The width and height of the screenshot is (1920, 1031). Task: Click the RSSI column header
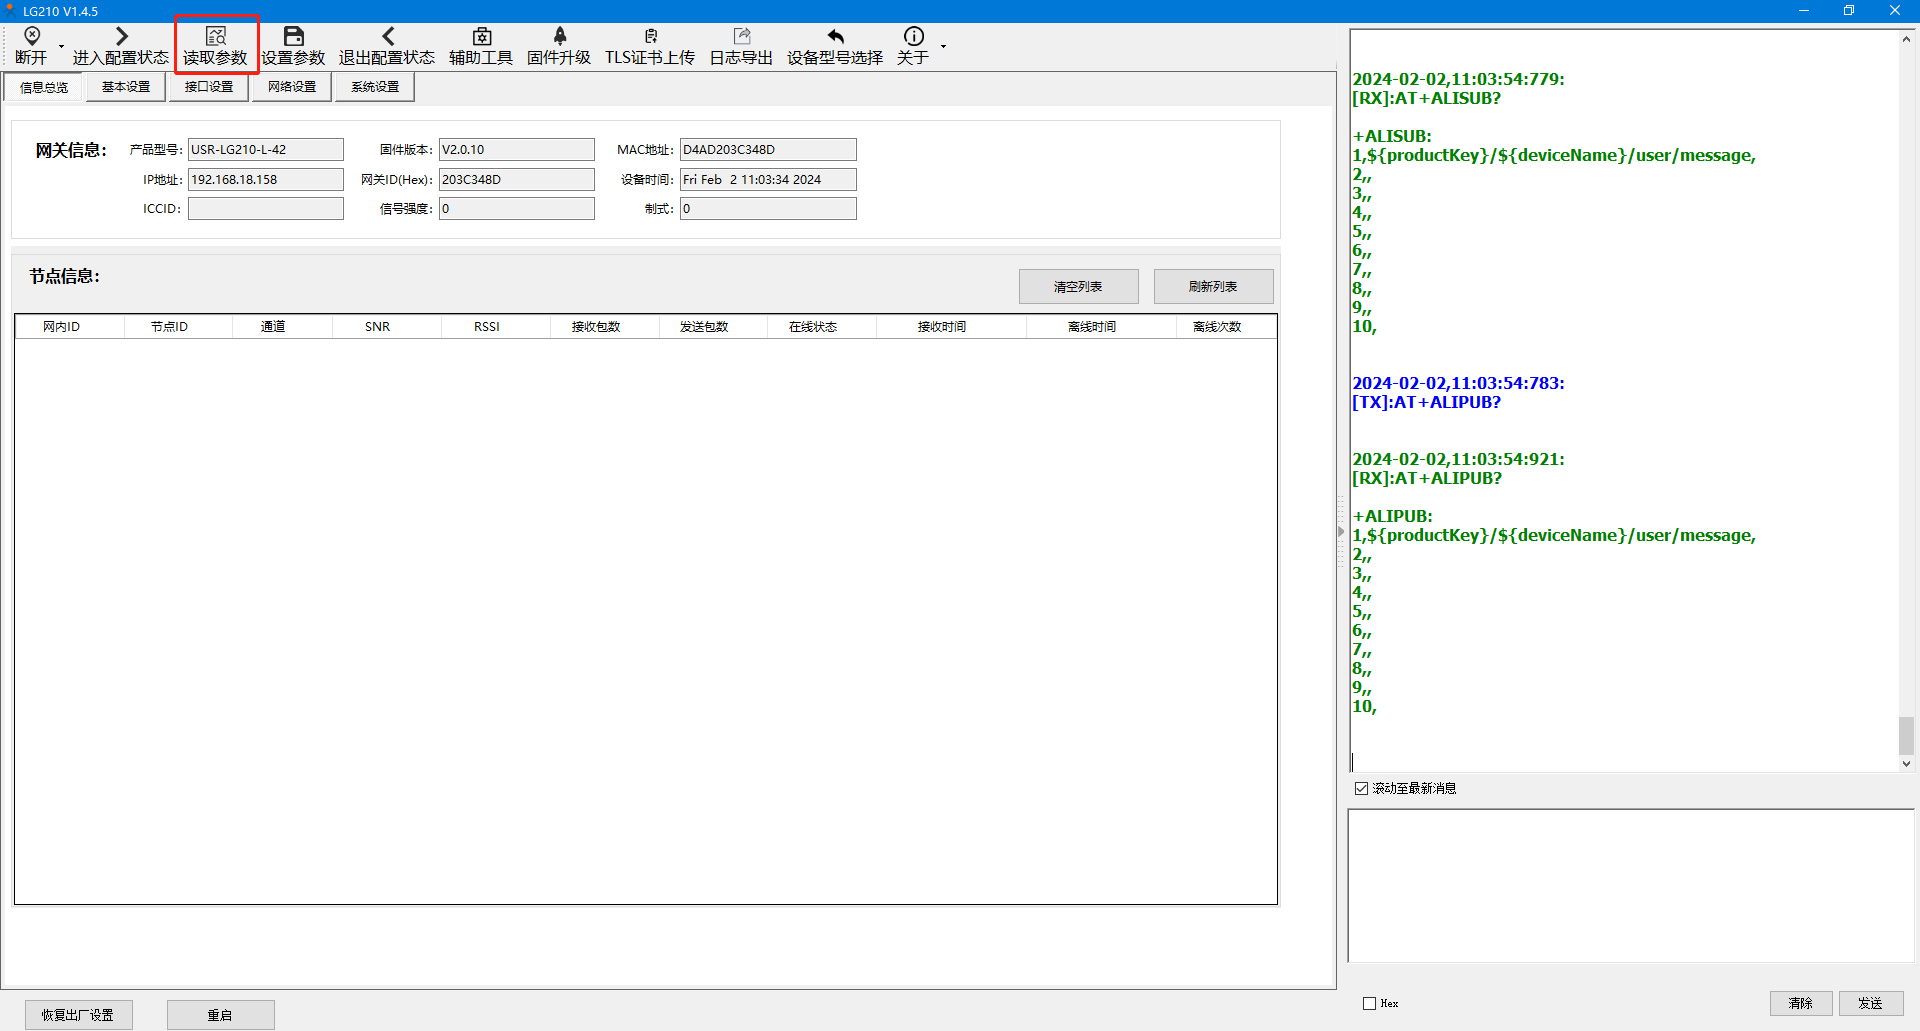[495, 327]
